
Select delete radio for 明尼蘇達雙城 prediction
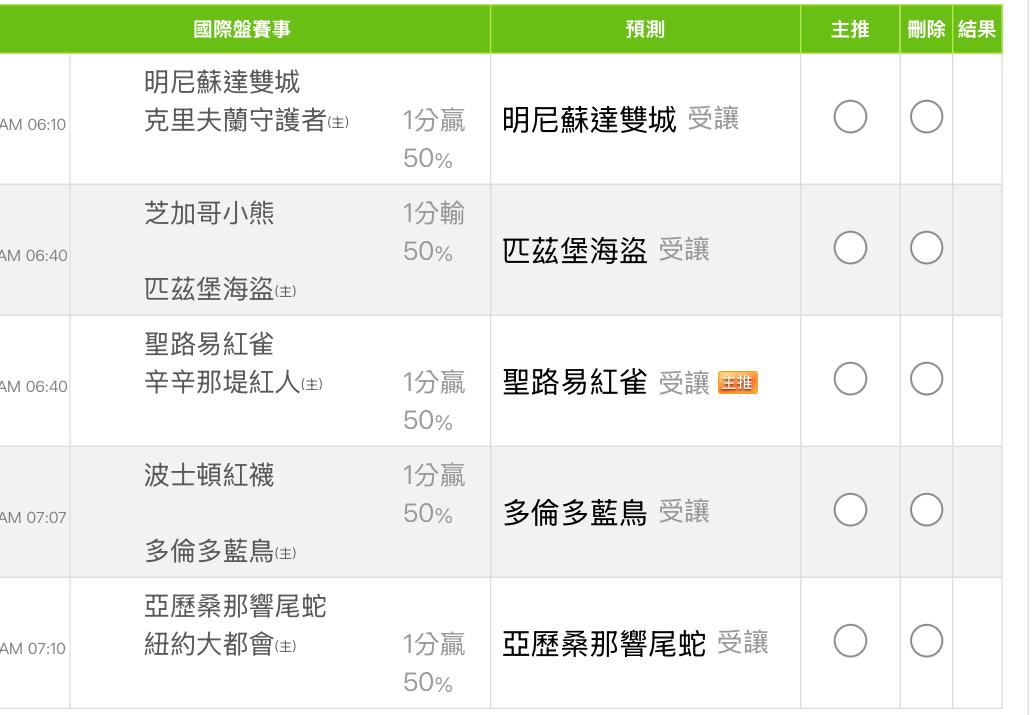(x=926, y=117)
